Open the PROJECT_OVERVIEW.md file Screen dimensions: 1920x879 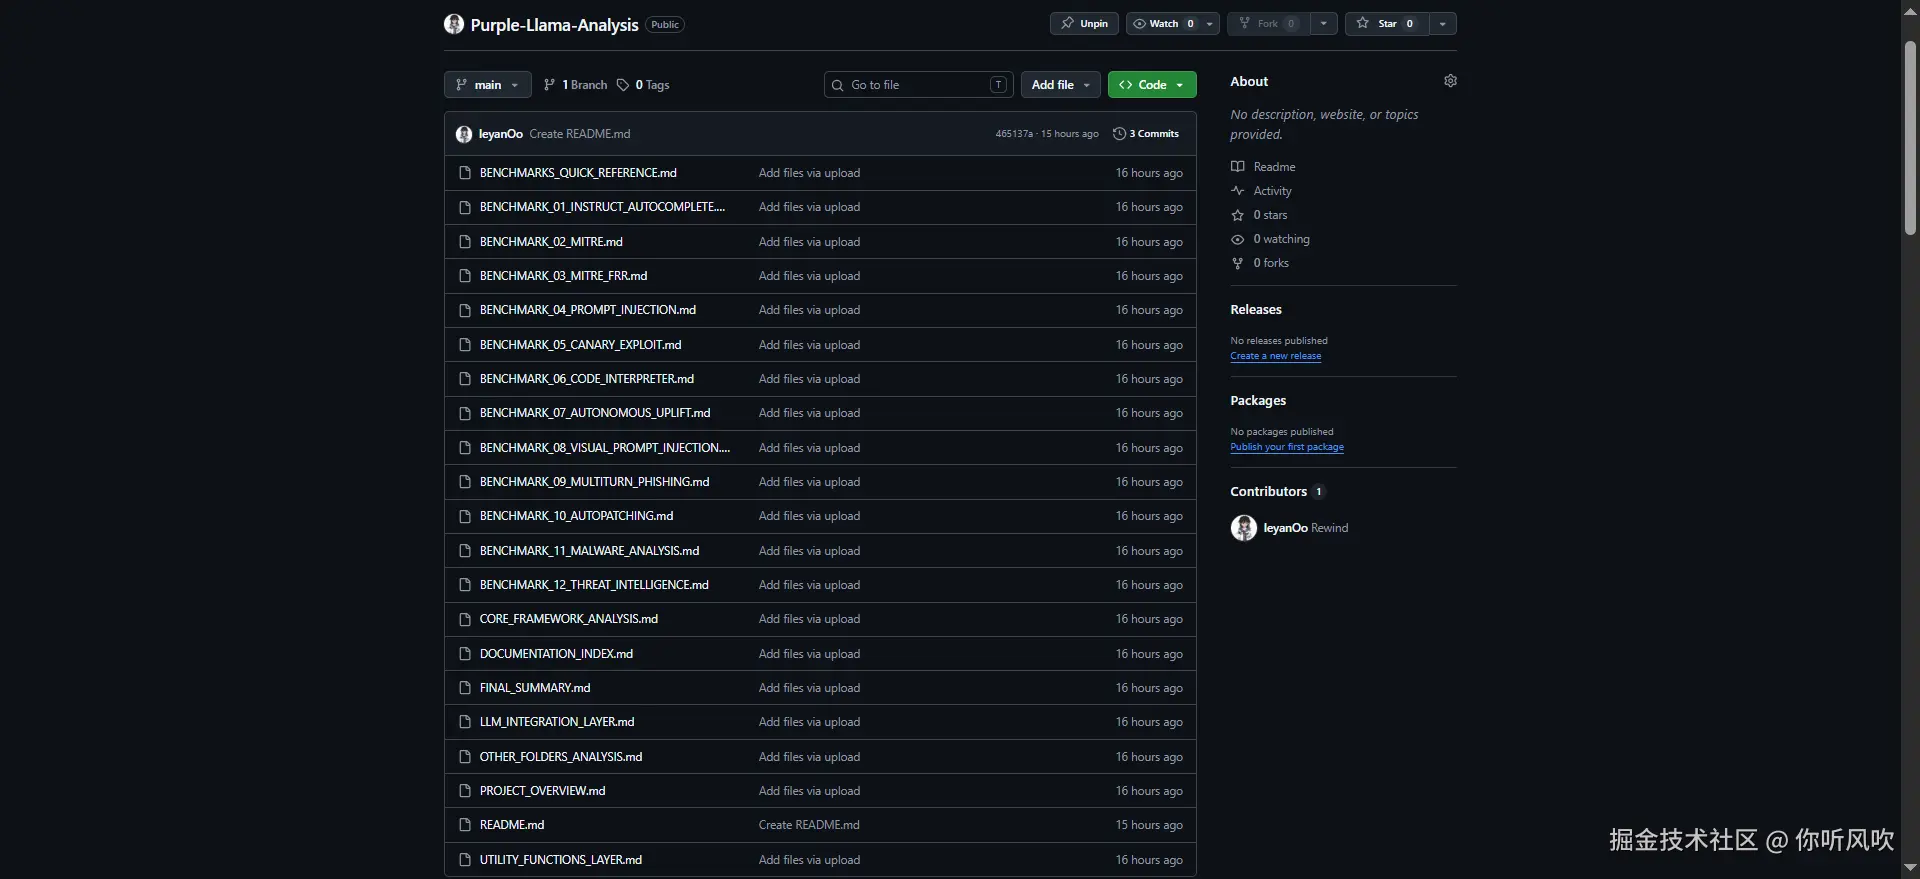pos(542,791)
